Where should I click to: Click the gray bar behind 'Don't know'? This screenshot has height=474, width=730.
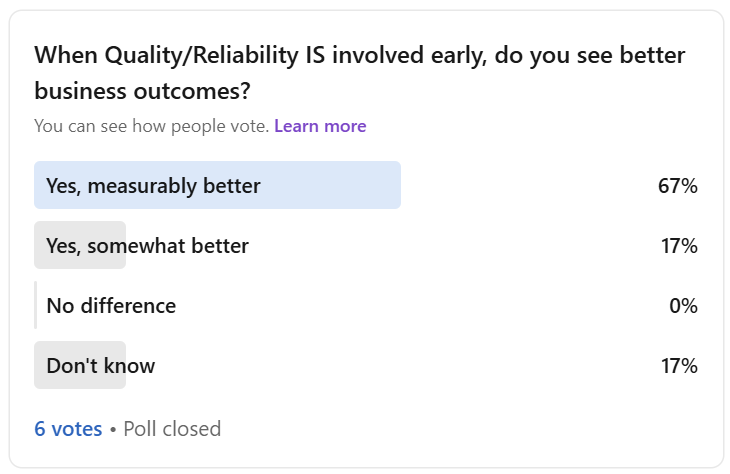[80, 365]
